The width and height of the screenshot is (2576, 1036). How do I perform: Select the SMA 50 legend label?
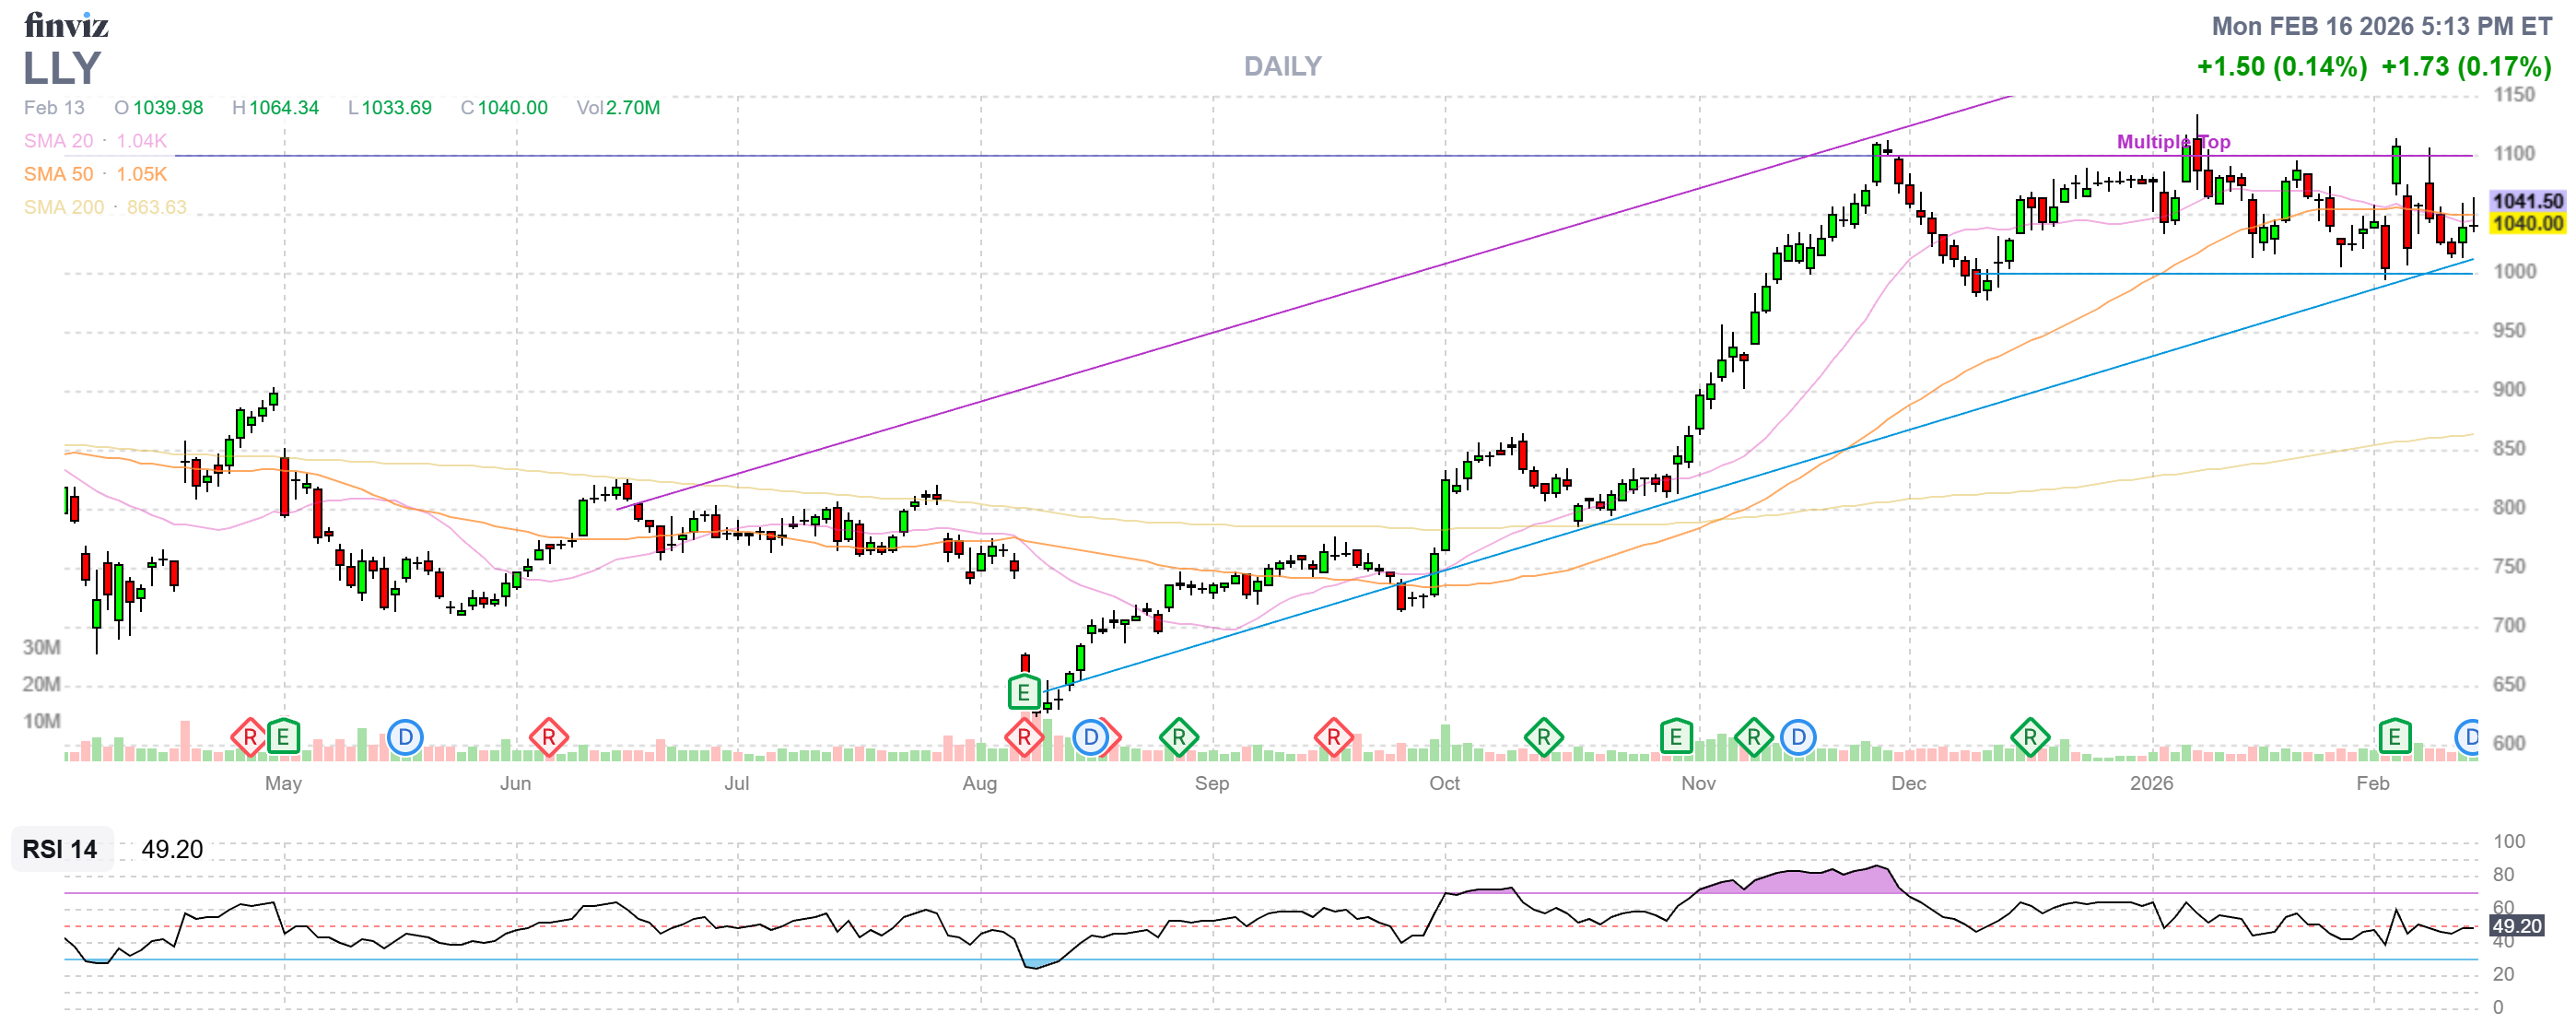pos(58,174)
